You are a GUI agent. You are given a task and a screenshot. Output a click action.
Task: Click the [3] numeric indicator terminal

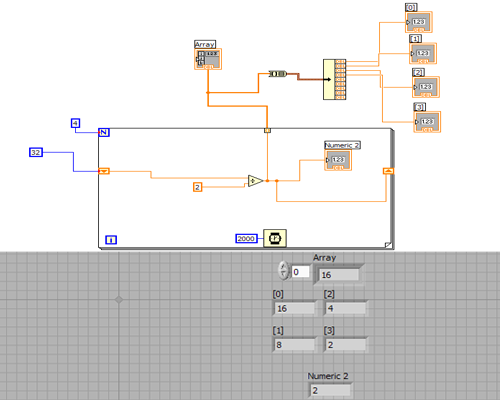pyautogui.click(x=427, y=122)
